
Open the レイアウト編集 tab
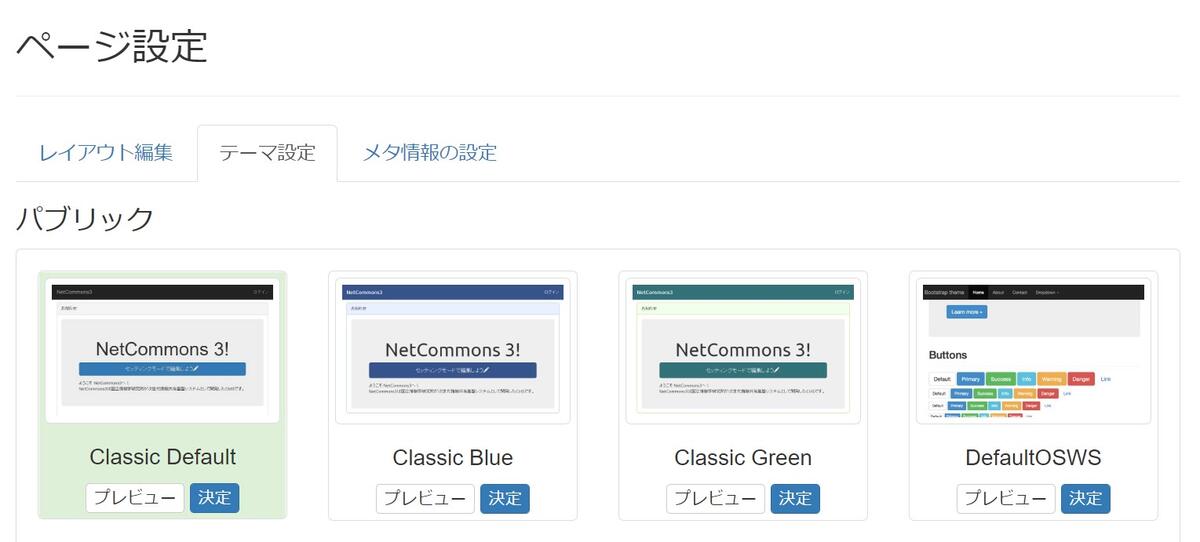click(106, 153)
